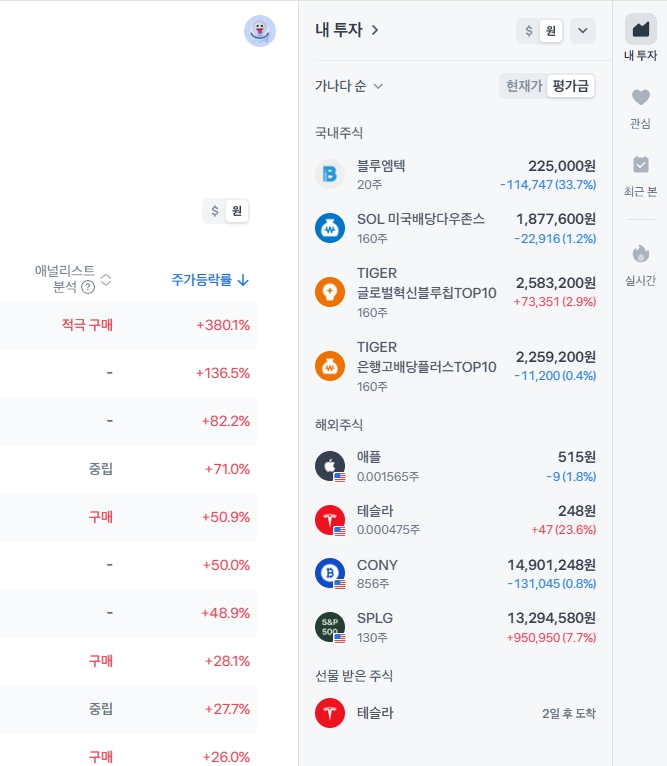Sort by 애널리스트 분석 up-down arrows

point(106,280)
